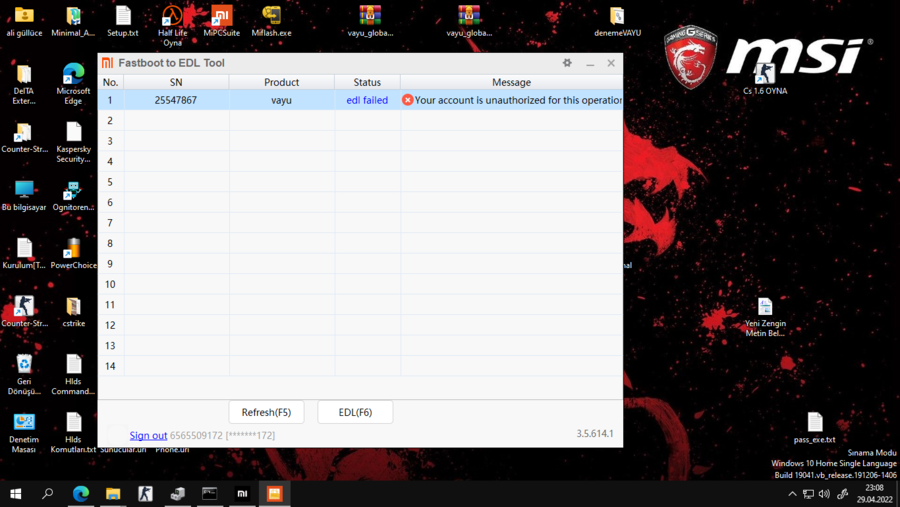Open the settings gear in Fastboot to EDL Tool

567,63
